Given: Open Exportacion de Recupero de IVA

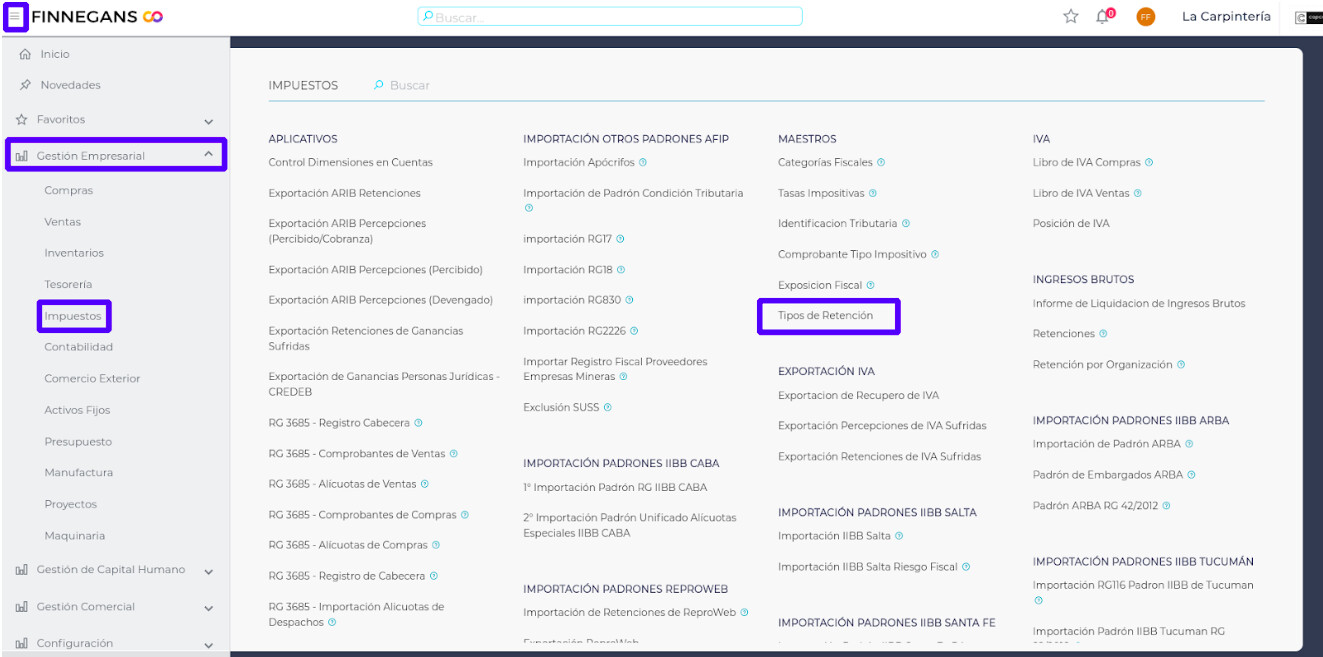Looking at the screenshot, I should click(x=859, y=395).
